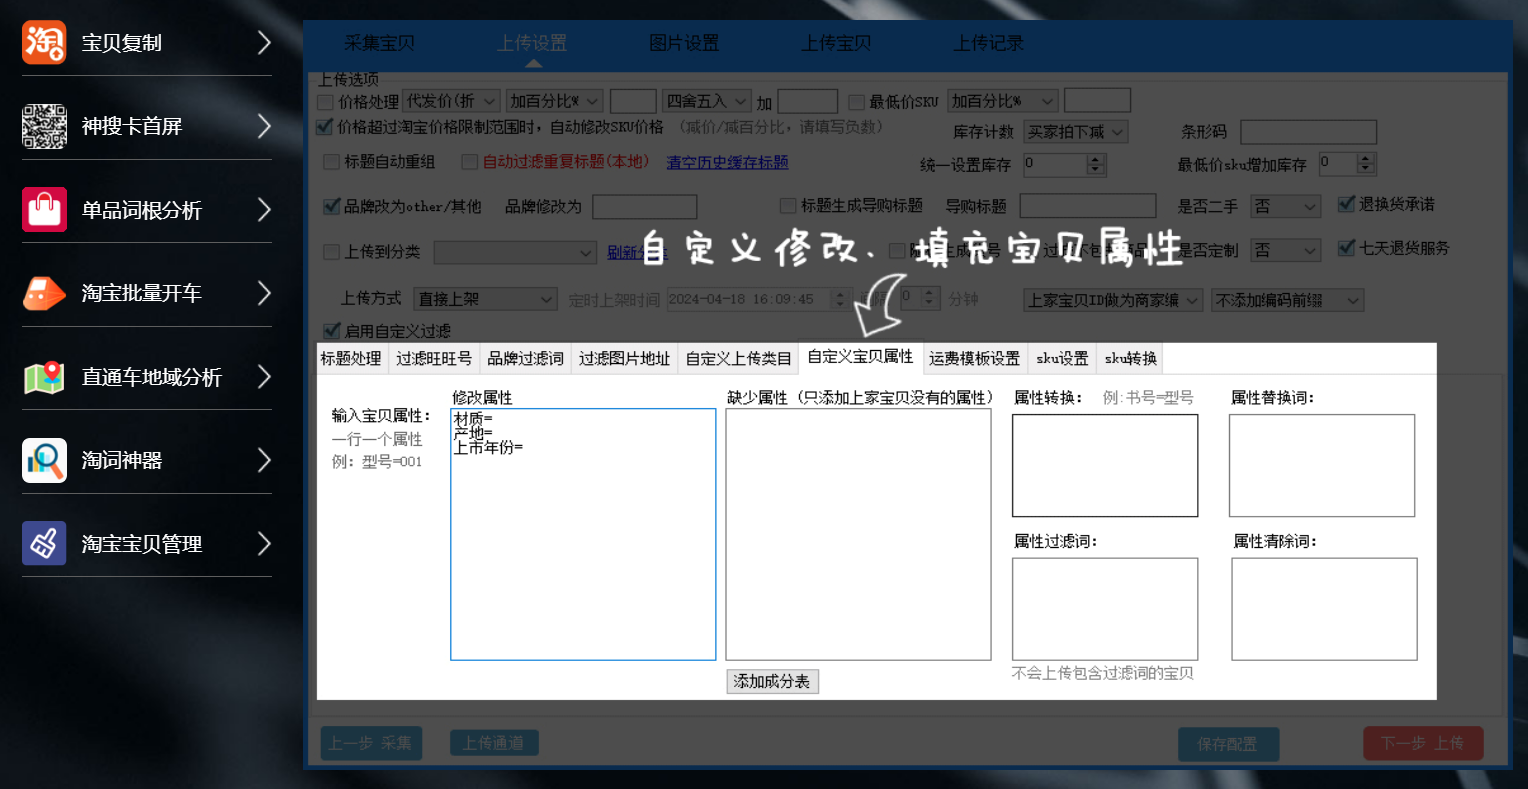Toggle the 七天退货服务 checkbox
1528x789 pixels.
click(x=1346, y=248)
